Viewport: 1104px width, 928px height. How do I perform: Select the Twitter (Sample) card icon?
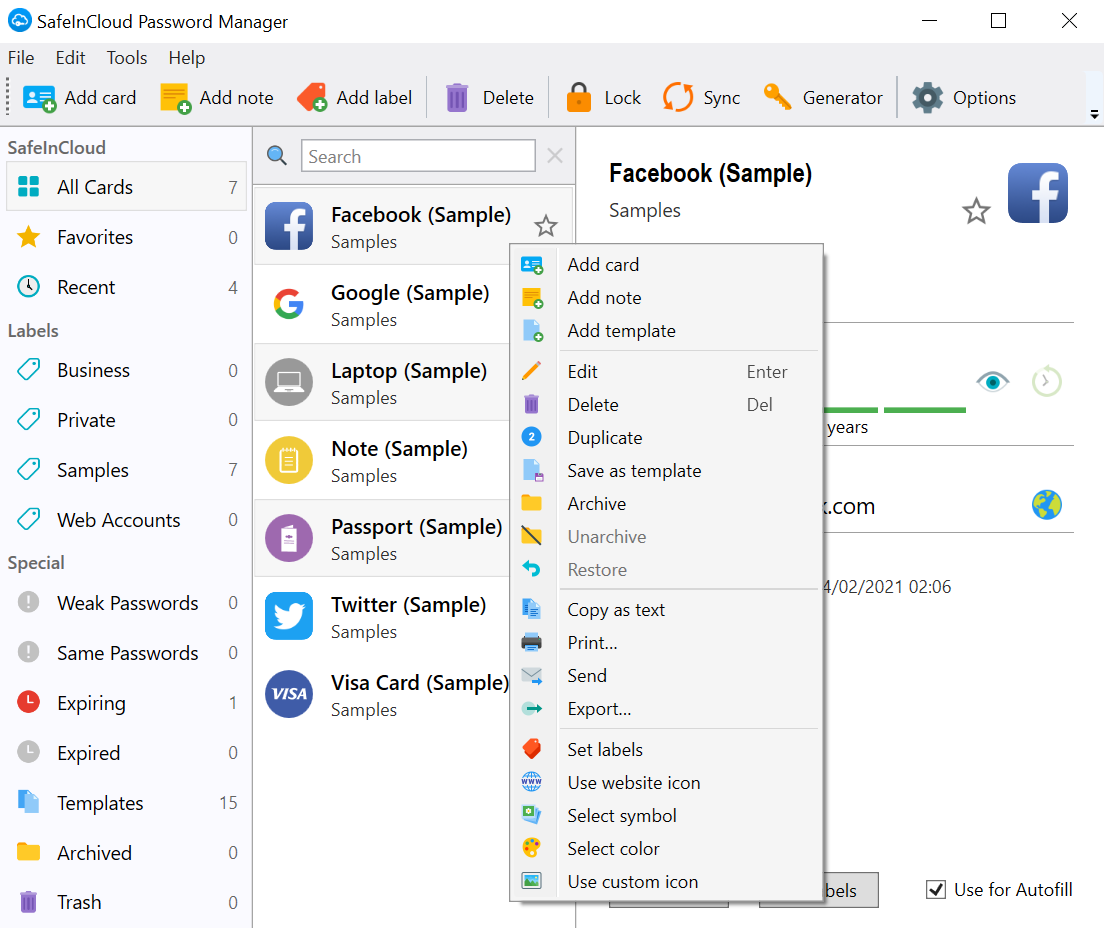289,616
